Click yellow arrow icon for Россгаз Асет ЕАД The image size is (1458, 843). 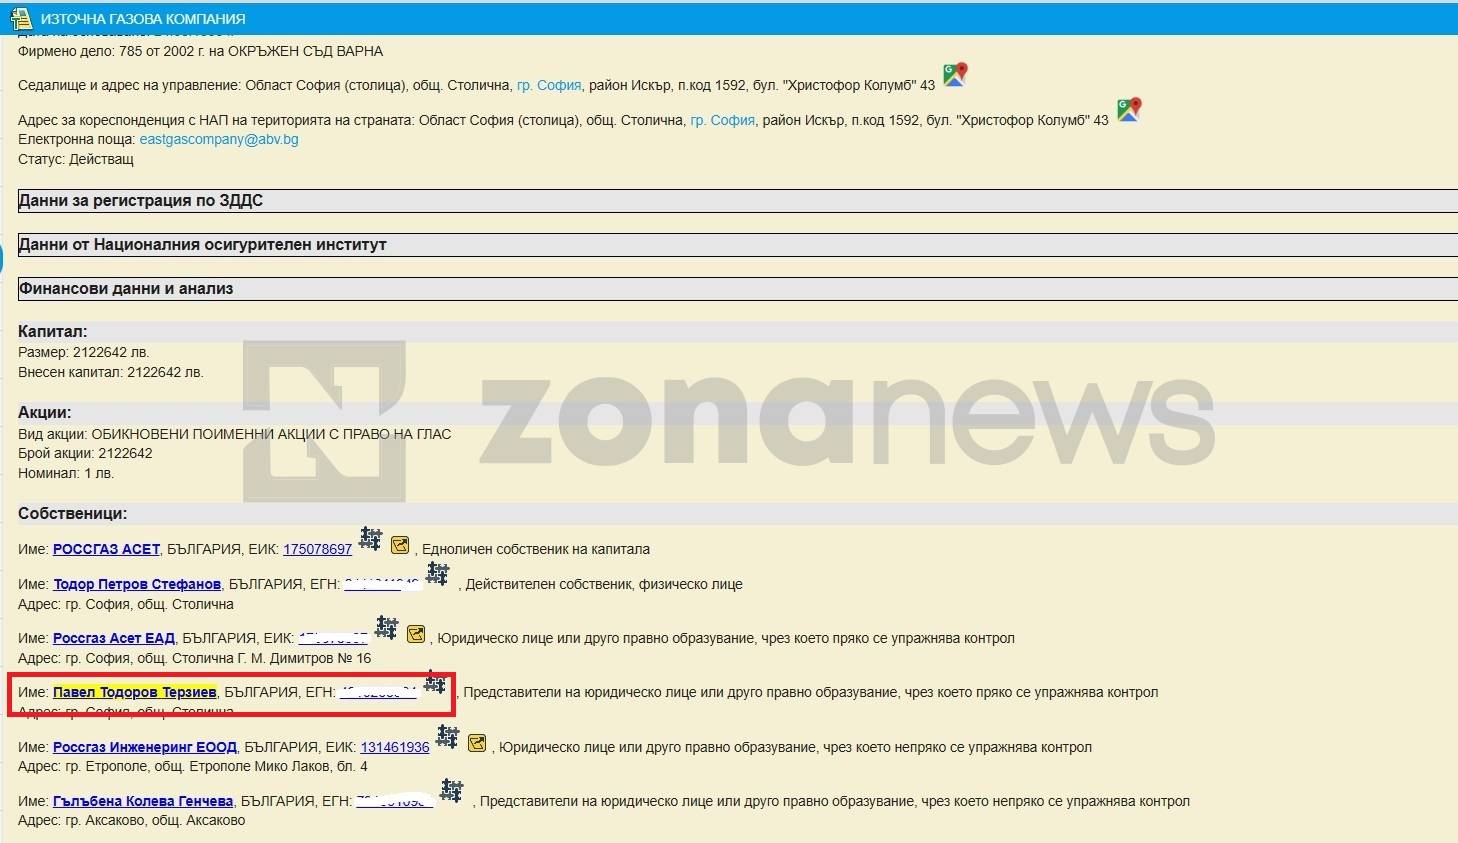click(x=416, y=634)
